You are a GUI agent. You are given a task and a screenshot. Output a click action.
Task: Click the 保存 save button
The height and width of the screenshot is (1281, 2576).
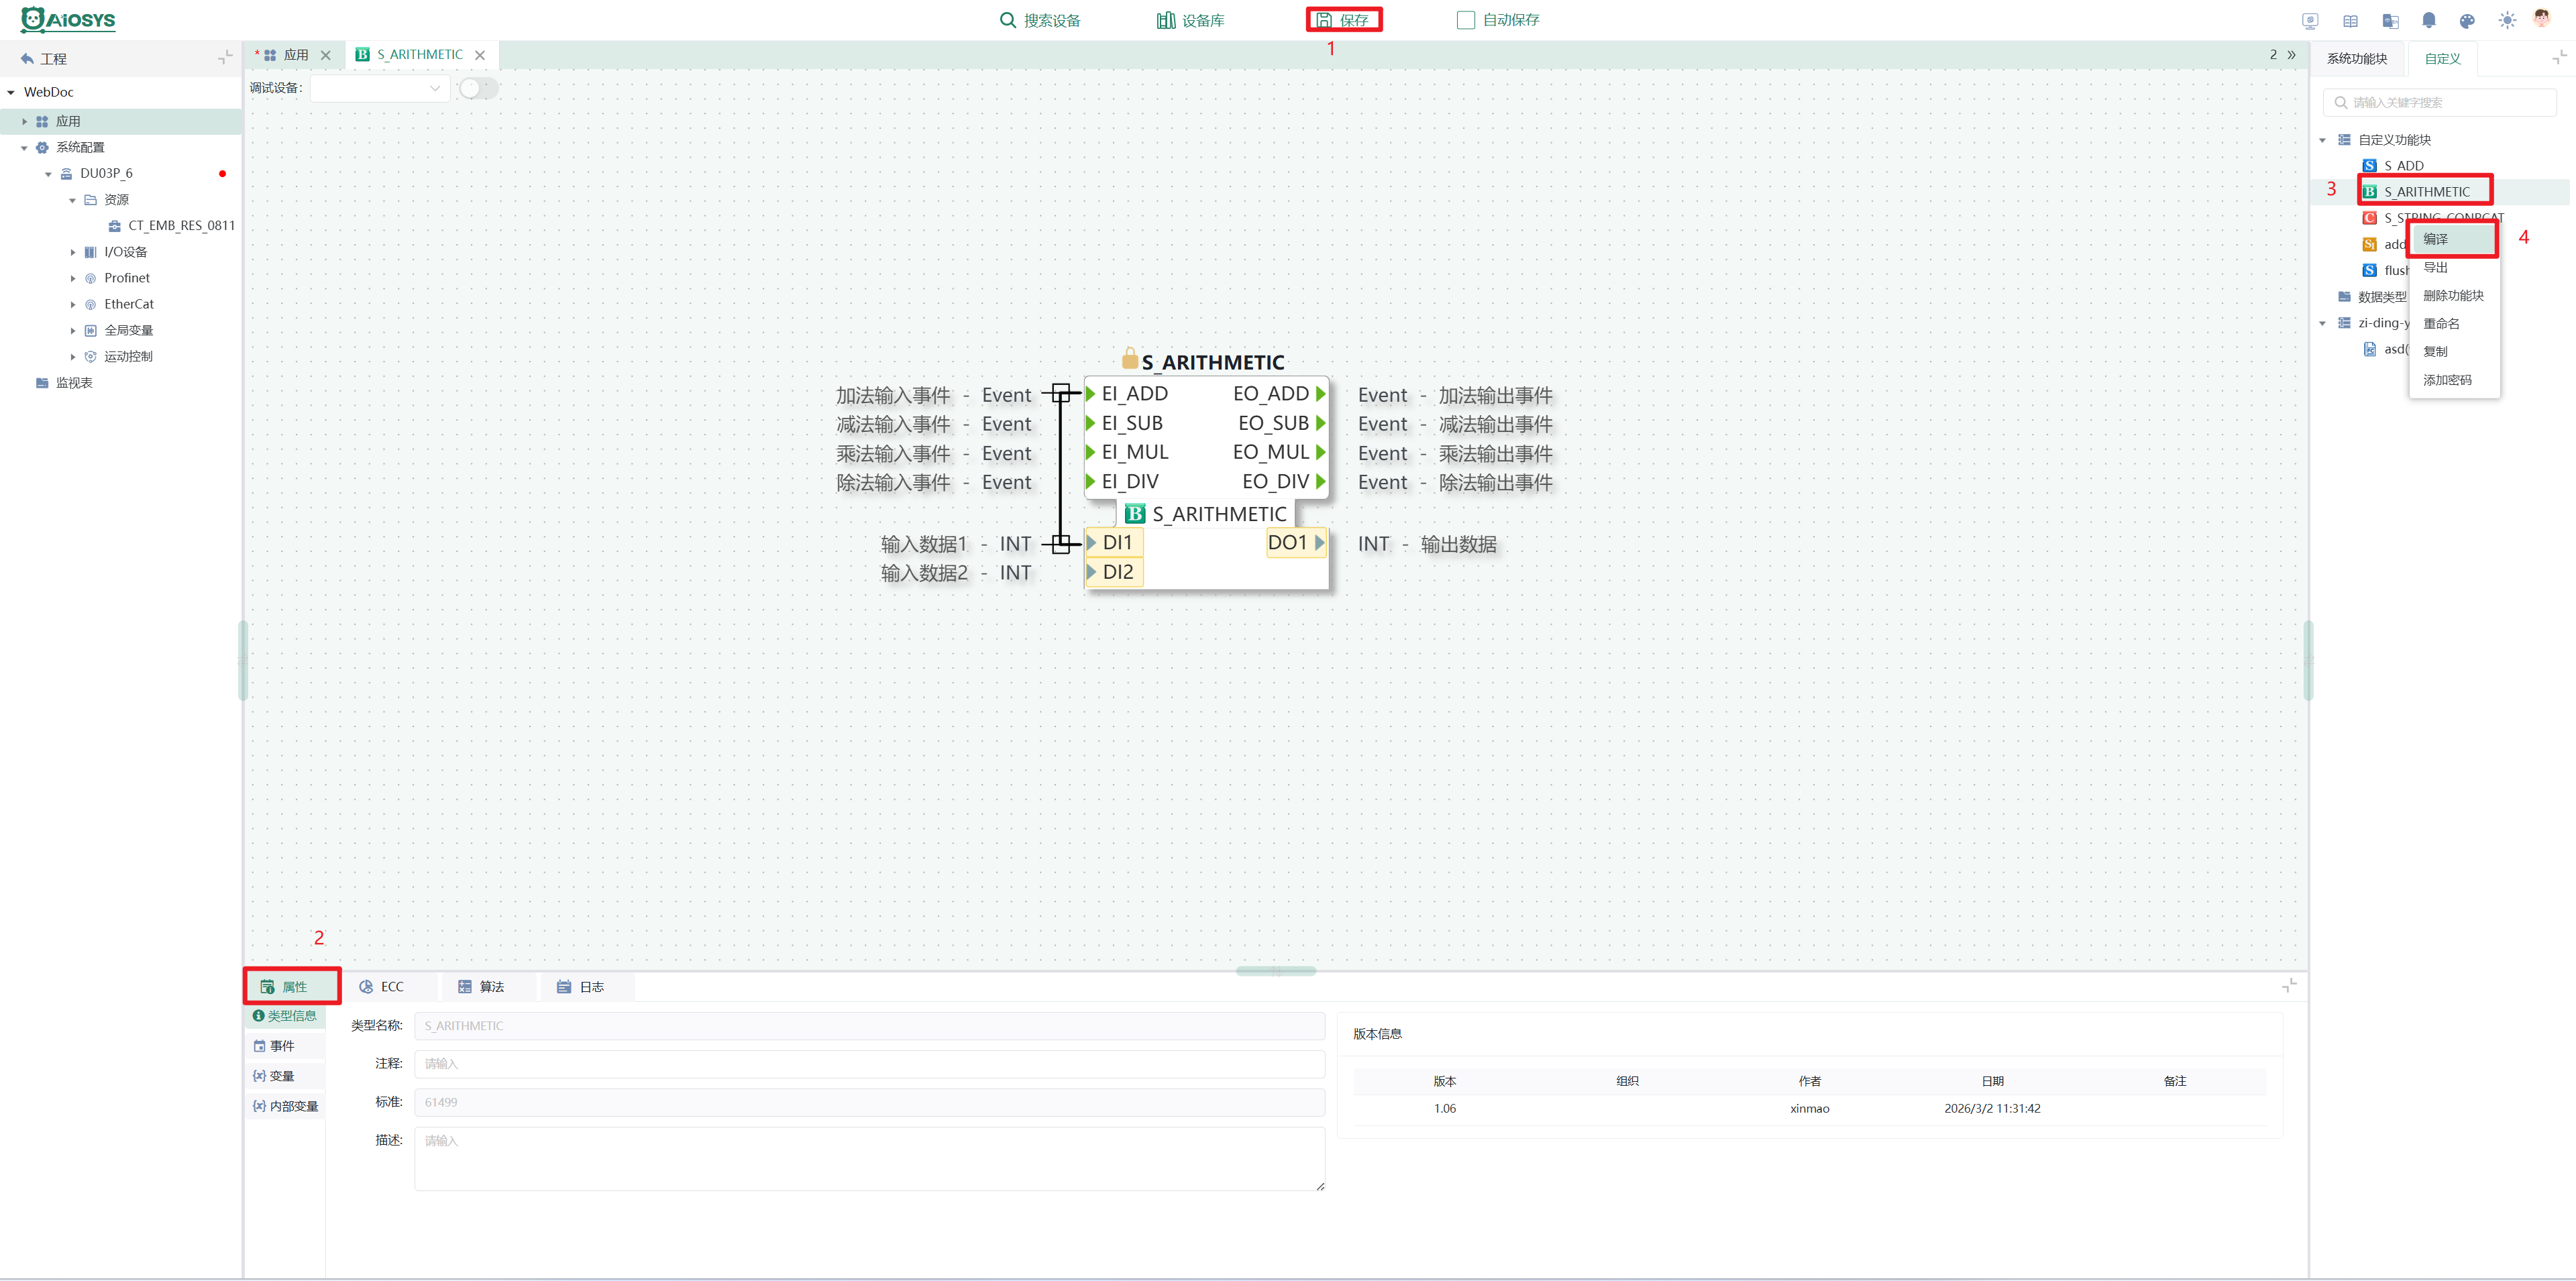[1343, 20]
